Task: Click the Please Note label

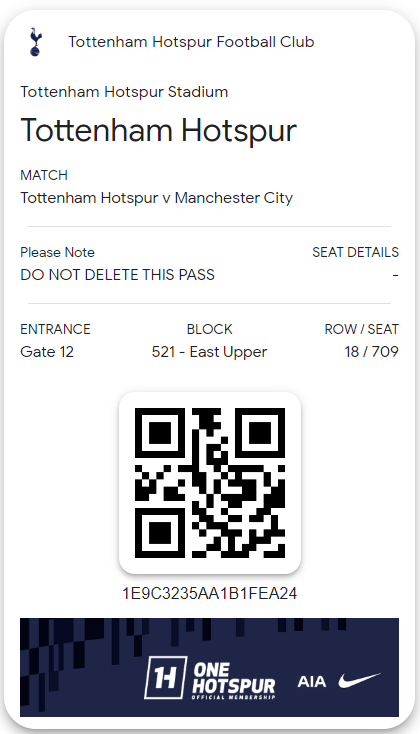Action: click(57, 252)
